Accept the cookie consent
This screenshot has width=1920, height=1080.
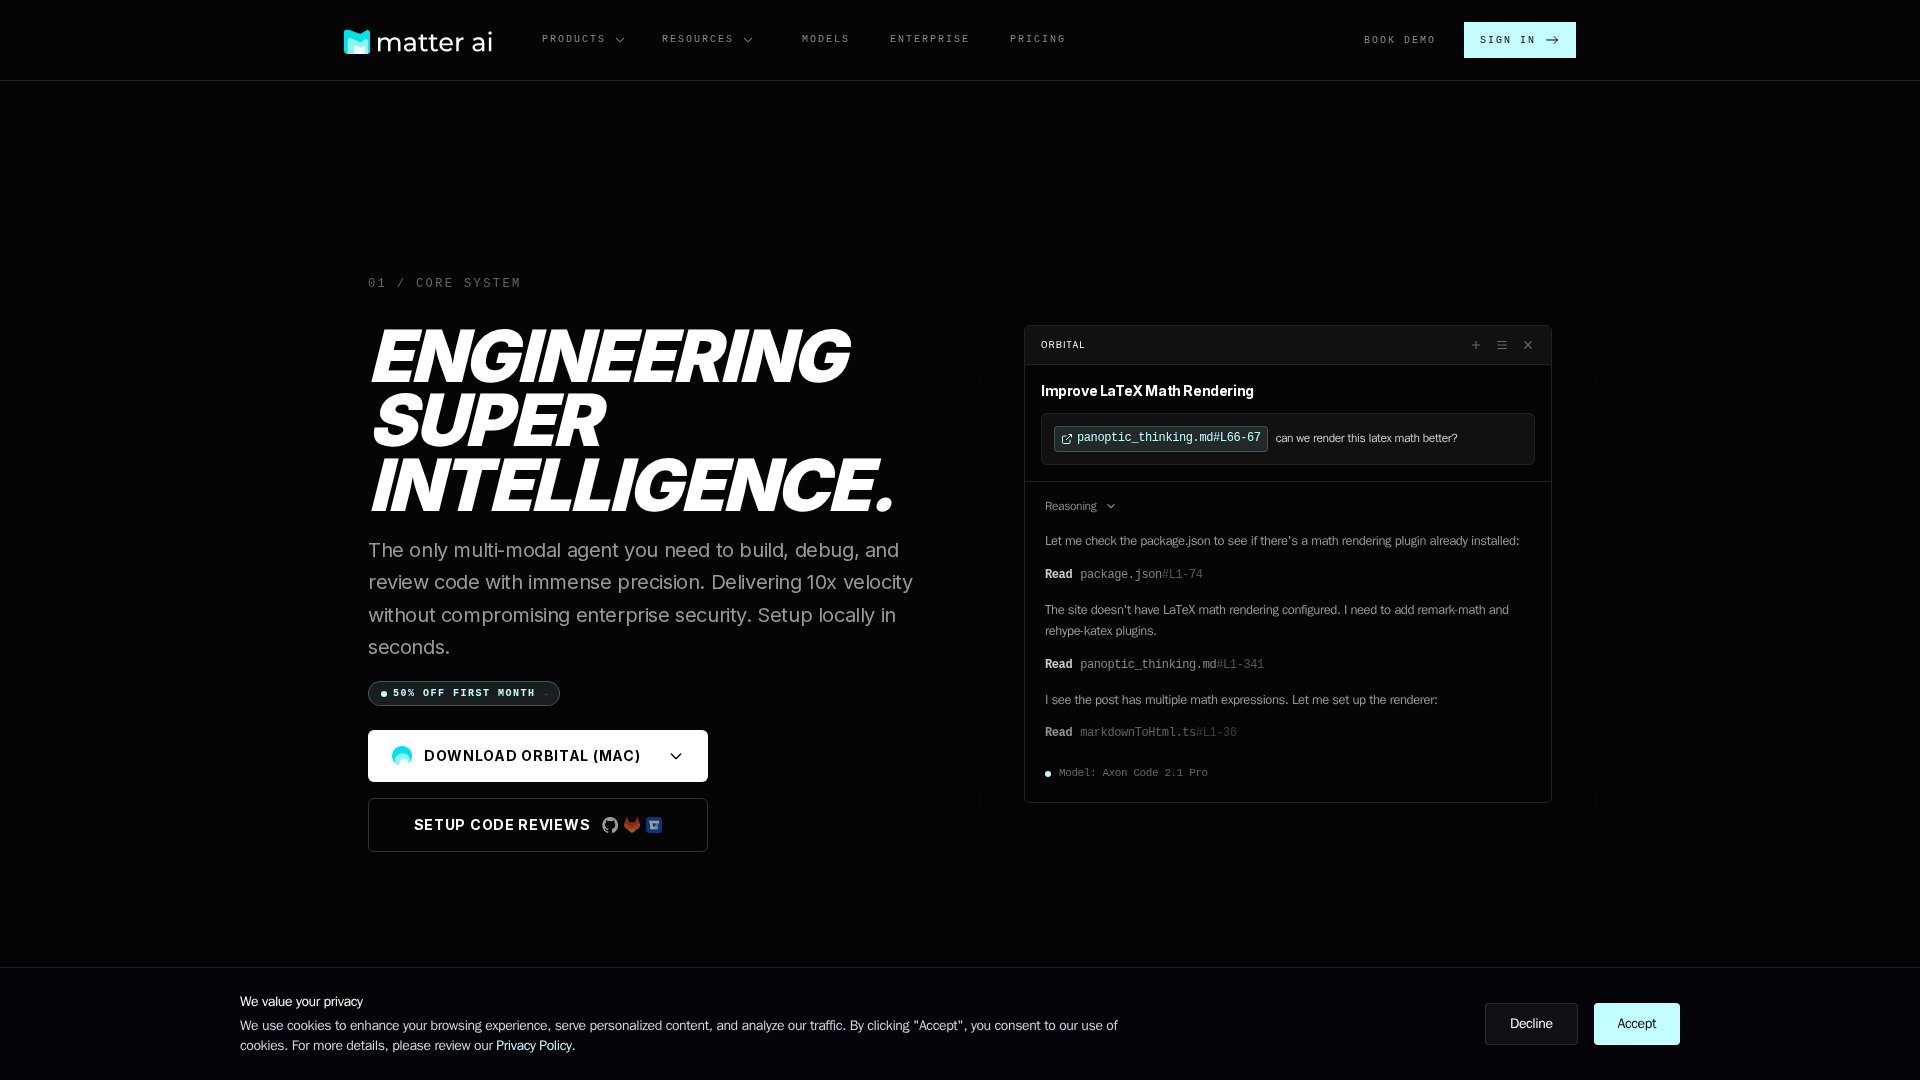pyautogui.click(x=1636, y=1024)
